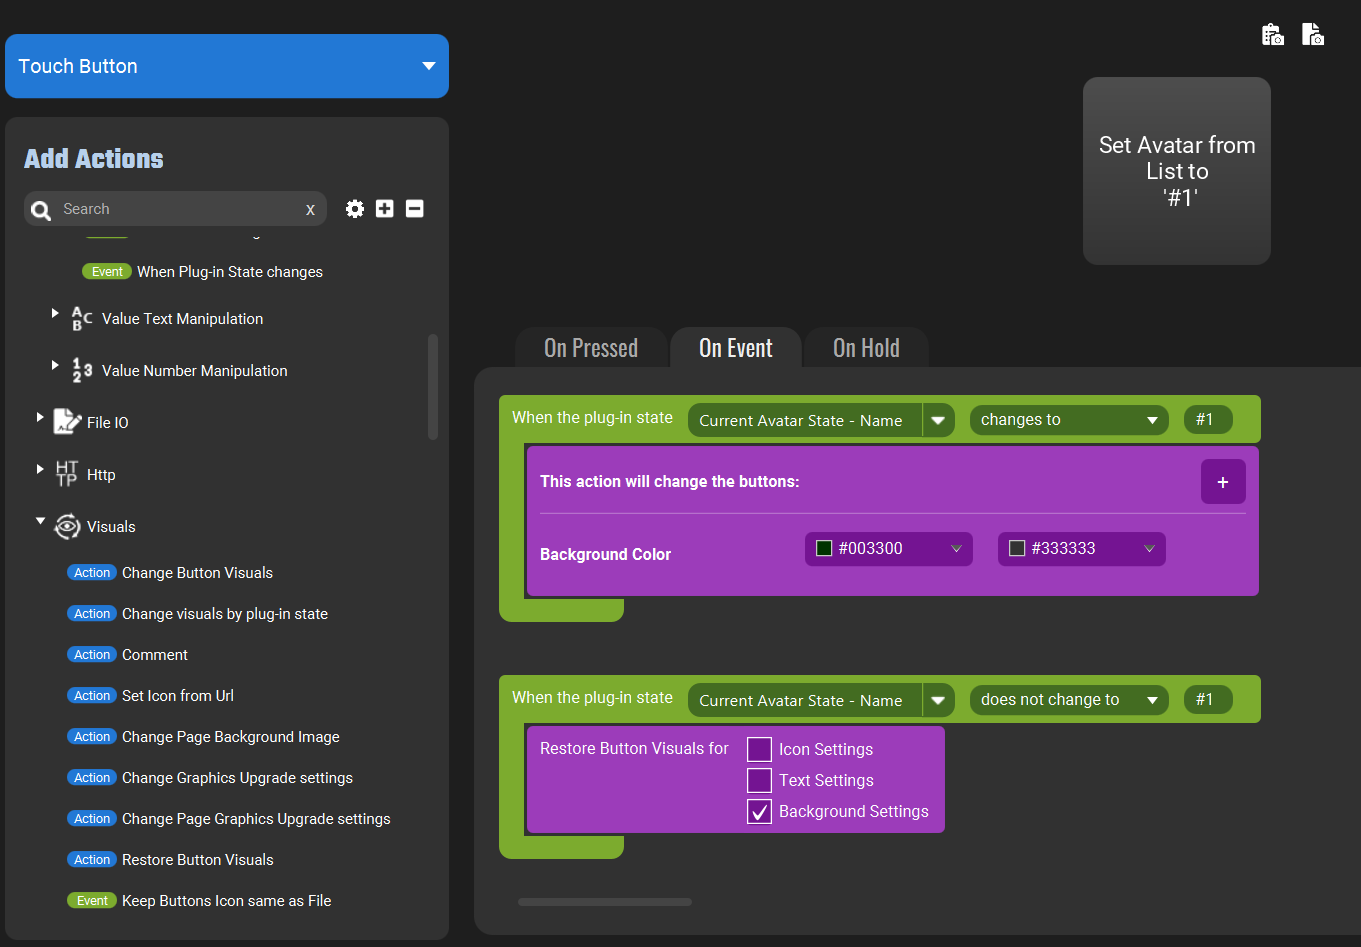This screenshot has width=1361, height=947.
Task: Open search settings gear icon
Action: [355, 209]
